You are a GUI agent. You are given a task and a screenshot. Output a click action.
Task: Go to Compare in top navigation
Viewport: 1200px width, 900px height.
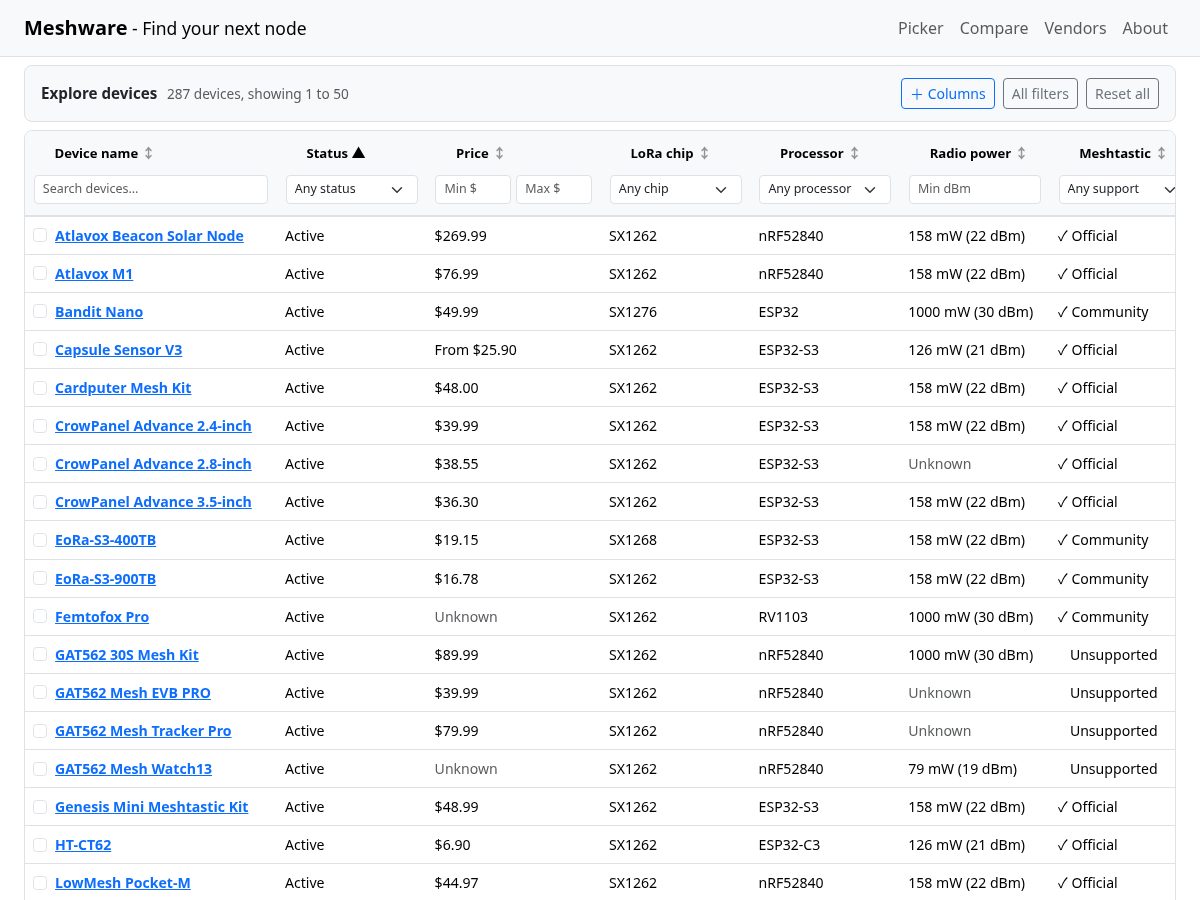(993, 28)
